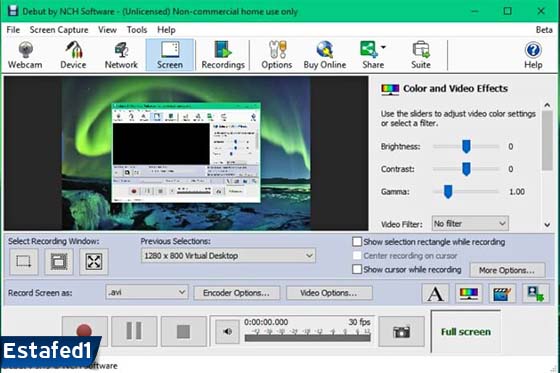Enable Show selection rectangle while recording
This screenshot has width=560, height=373.
coord(357,242)
